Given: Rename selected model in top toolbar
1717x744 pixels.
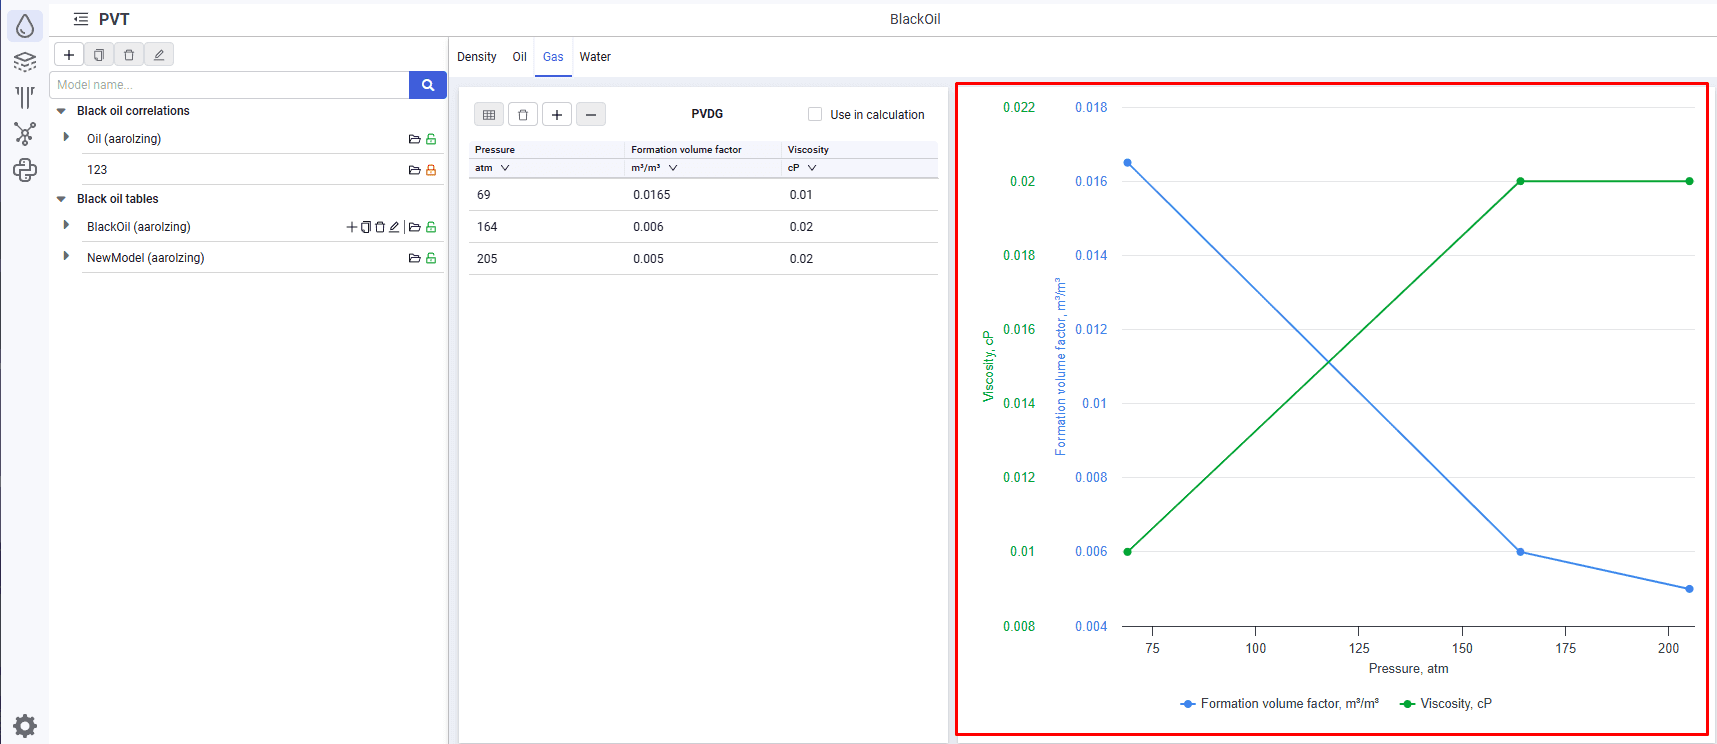Looking at the screenshot, I should [159, 55].
